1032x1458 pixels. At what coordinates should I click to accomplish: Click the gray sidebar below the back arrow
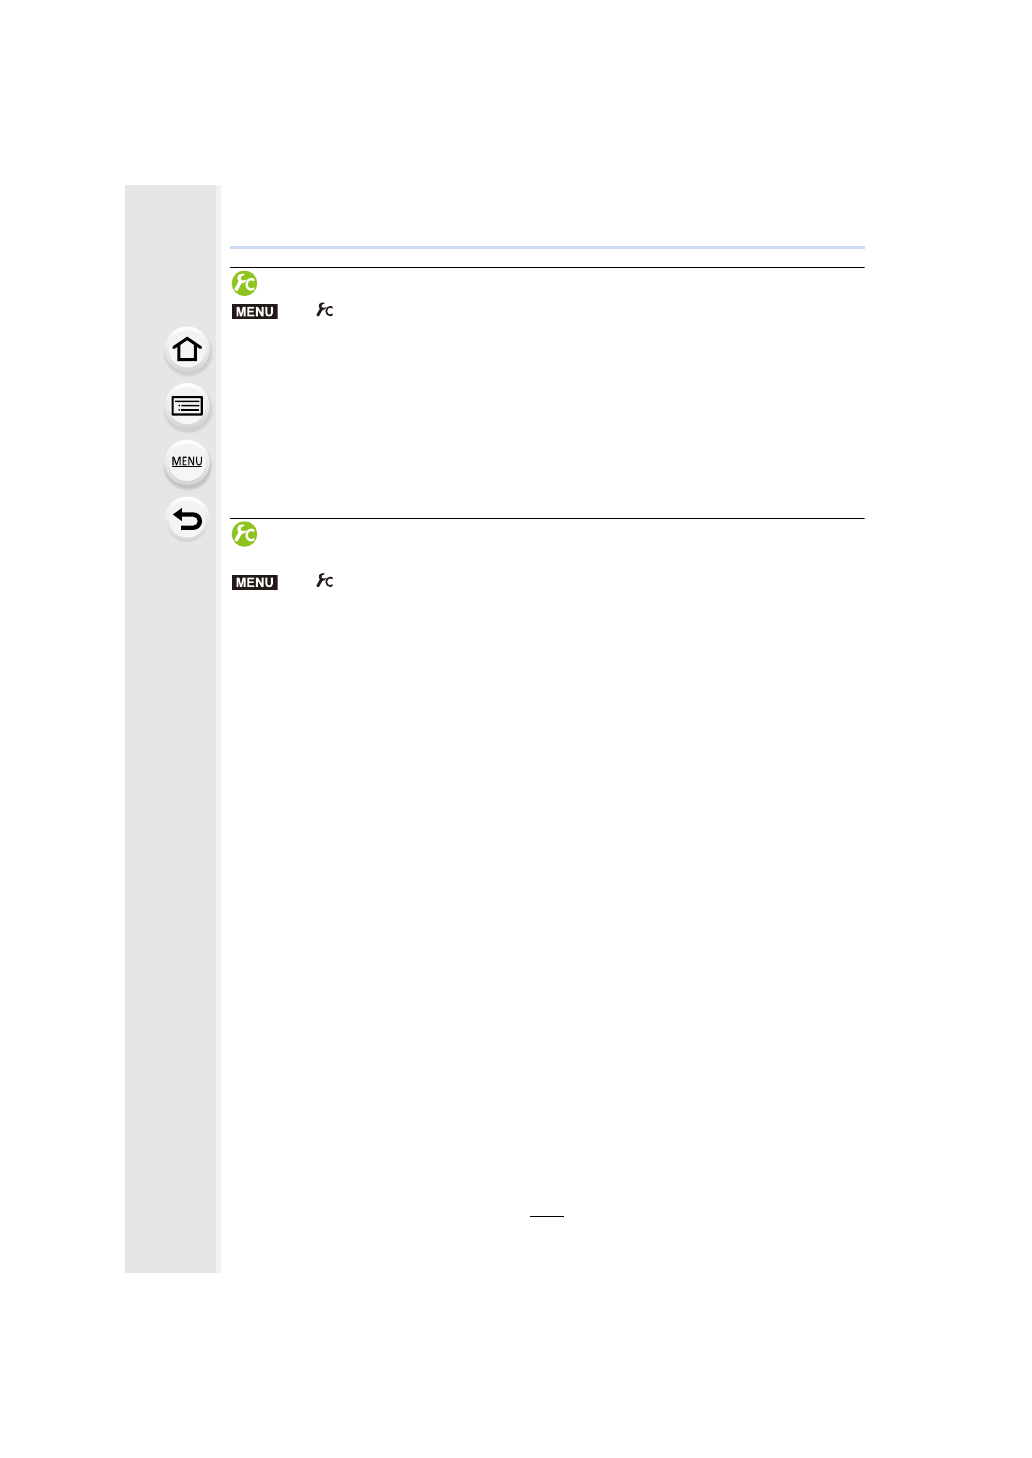(x=171, y=900)
